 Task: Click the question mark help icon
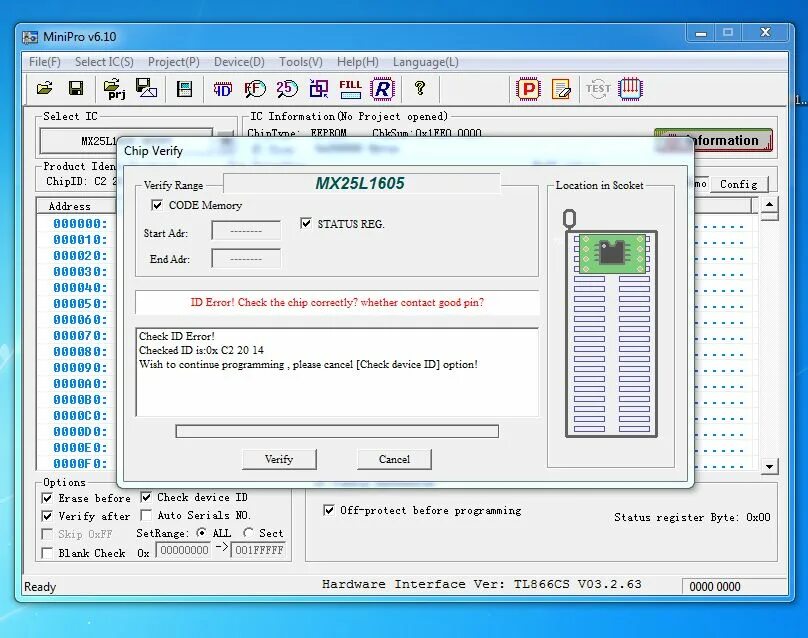(420, 88)
